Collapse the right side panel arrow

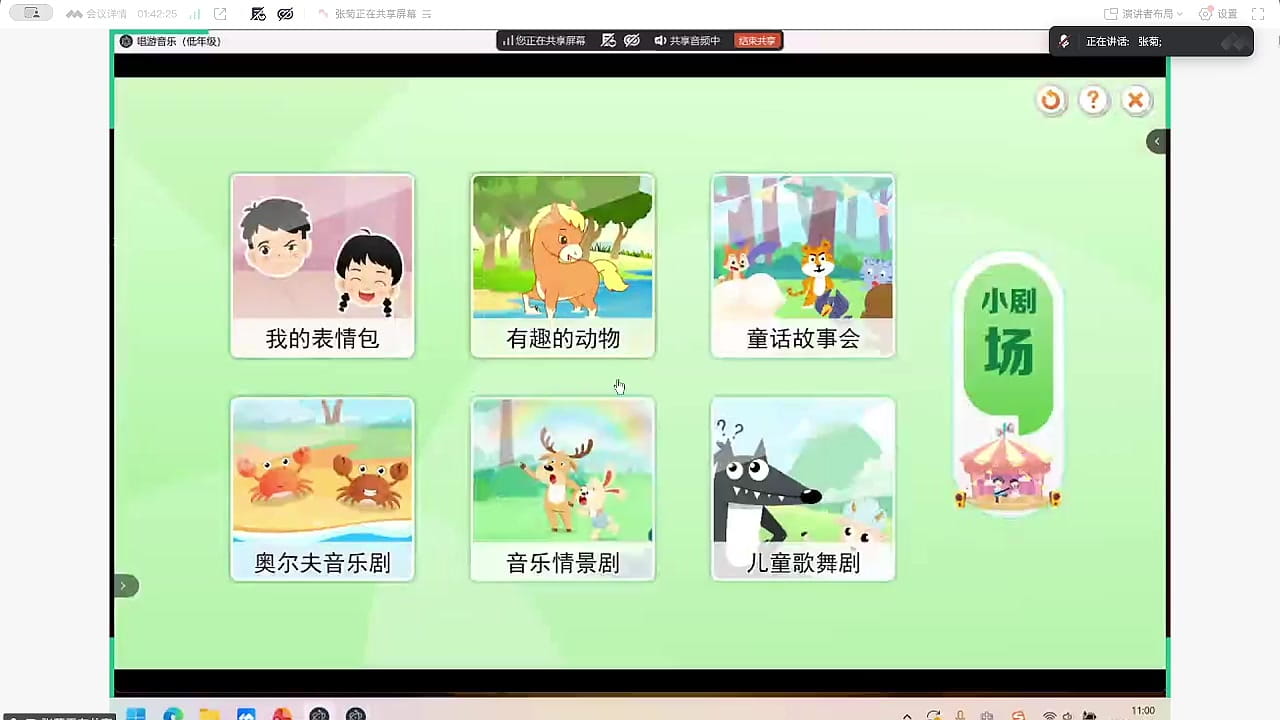click(1157, 141)
